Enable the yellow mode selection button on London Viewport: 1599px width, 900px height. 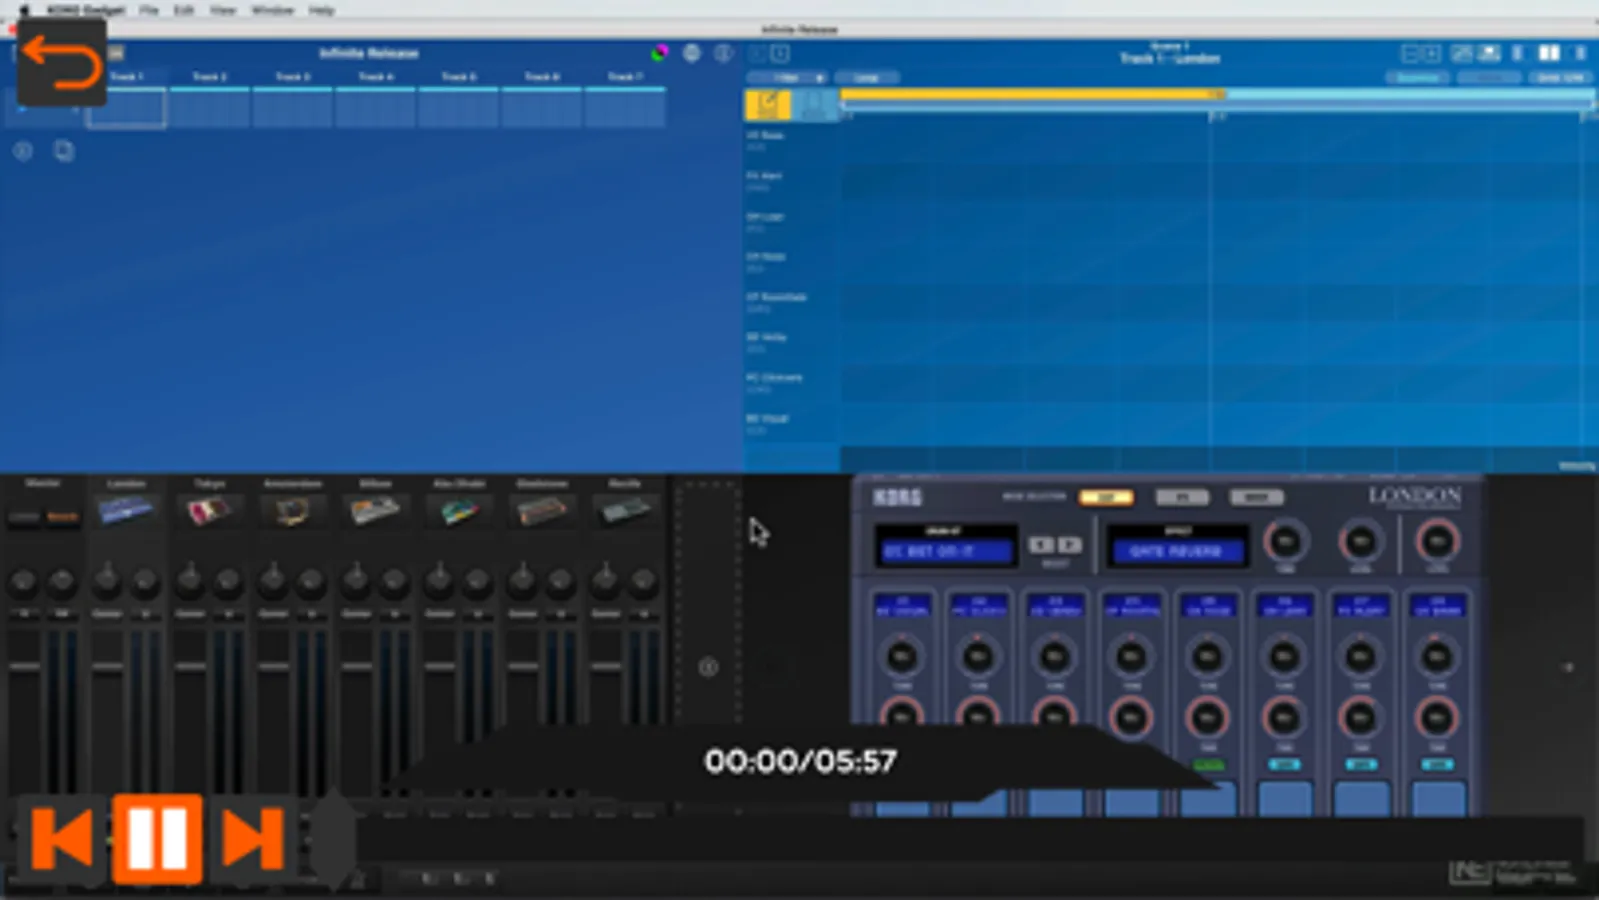(x=1106, y=497)
